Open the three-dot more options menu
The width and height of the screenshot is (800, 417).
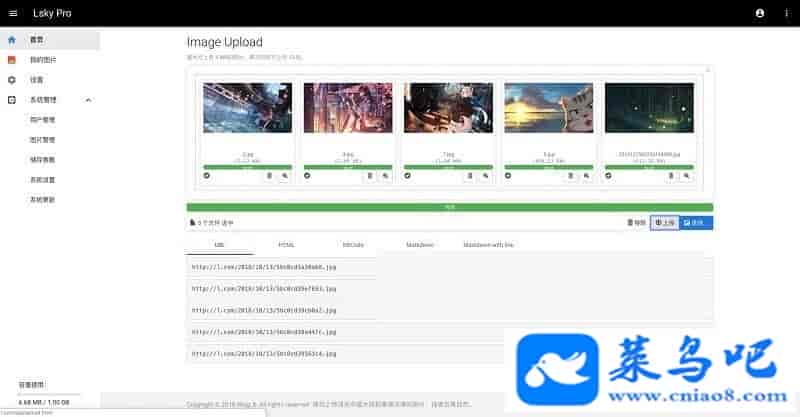pos(786,13)
